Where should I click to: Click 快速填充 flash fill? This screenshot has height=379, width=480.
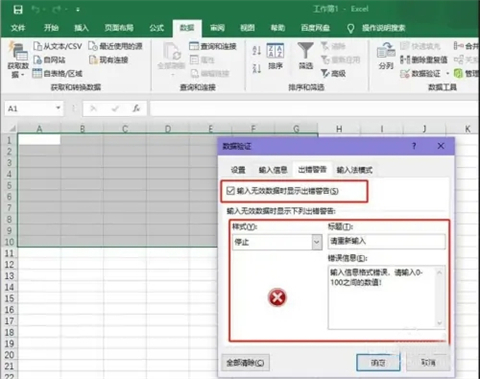tap(420, 46)
